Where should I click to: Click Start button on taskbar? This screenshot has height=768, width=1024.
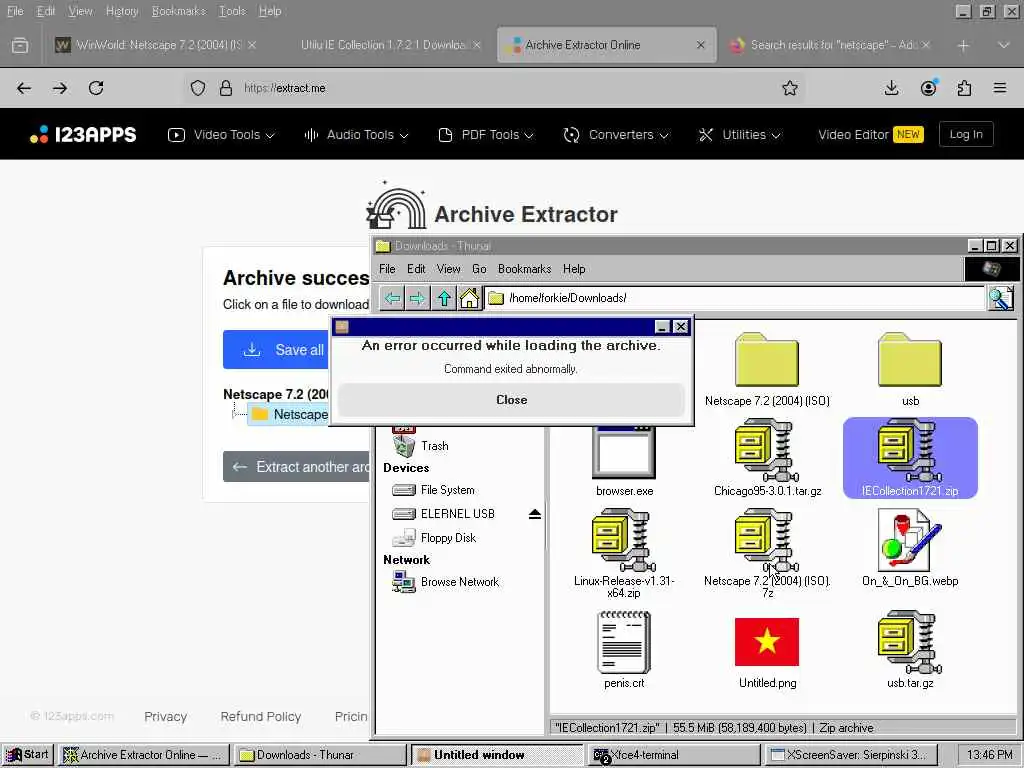pos(27,754)
